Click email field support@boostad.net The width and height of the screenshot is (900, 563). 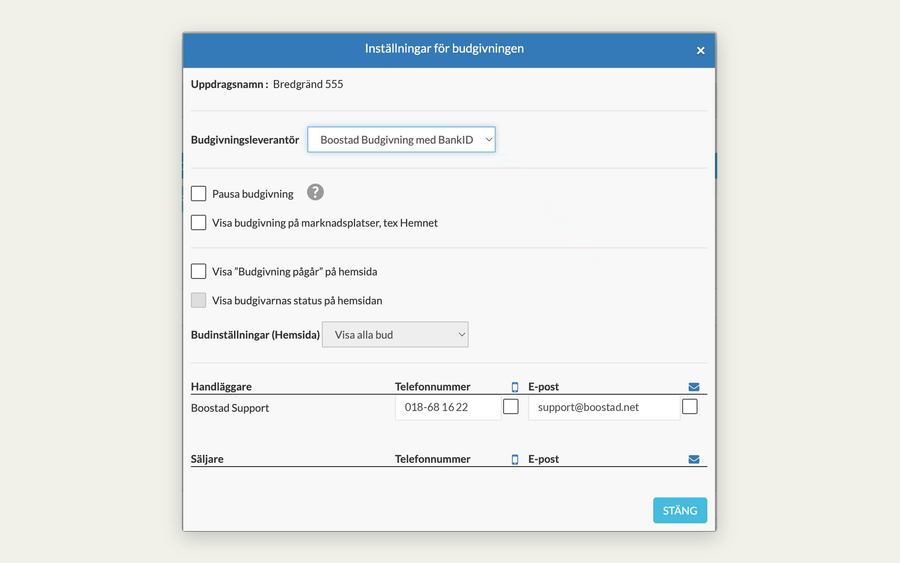[604, 407]
